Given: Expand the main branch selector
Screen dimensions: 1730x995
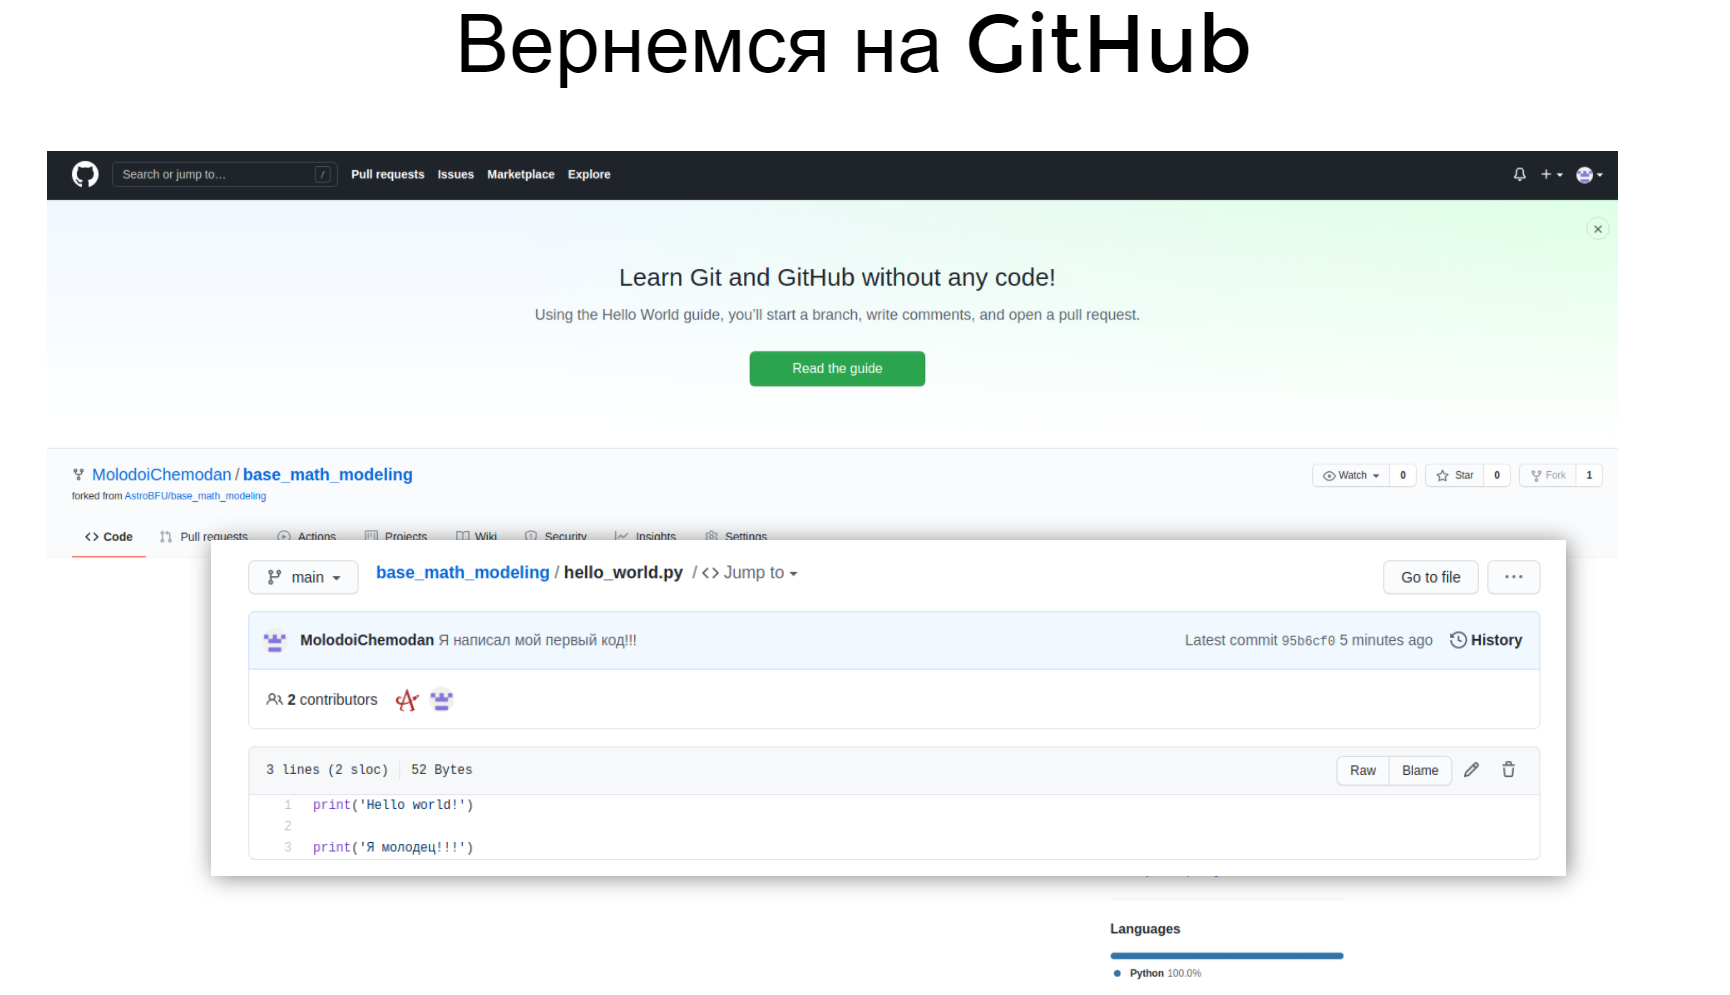Looking at the screenshot, I should point(303,577).
